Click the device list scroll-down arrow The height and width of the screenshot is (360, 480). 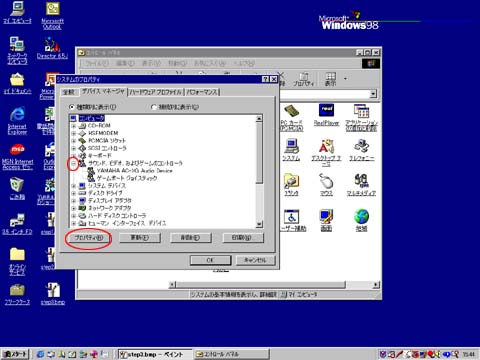coord(259,224)
